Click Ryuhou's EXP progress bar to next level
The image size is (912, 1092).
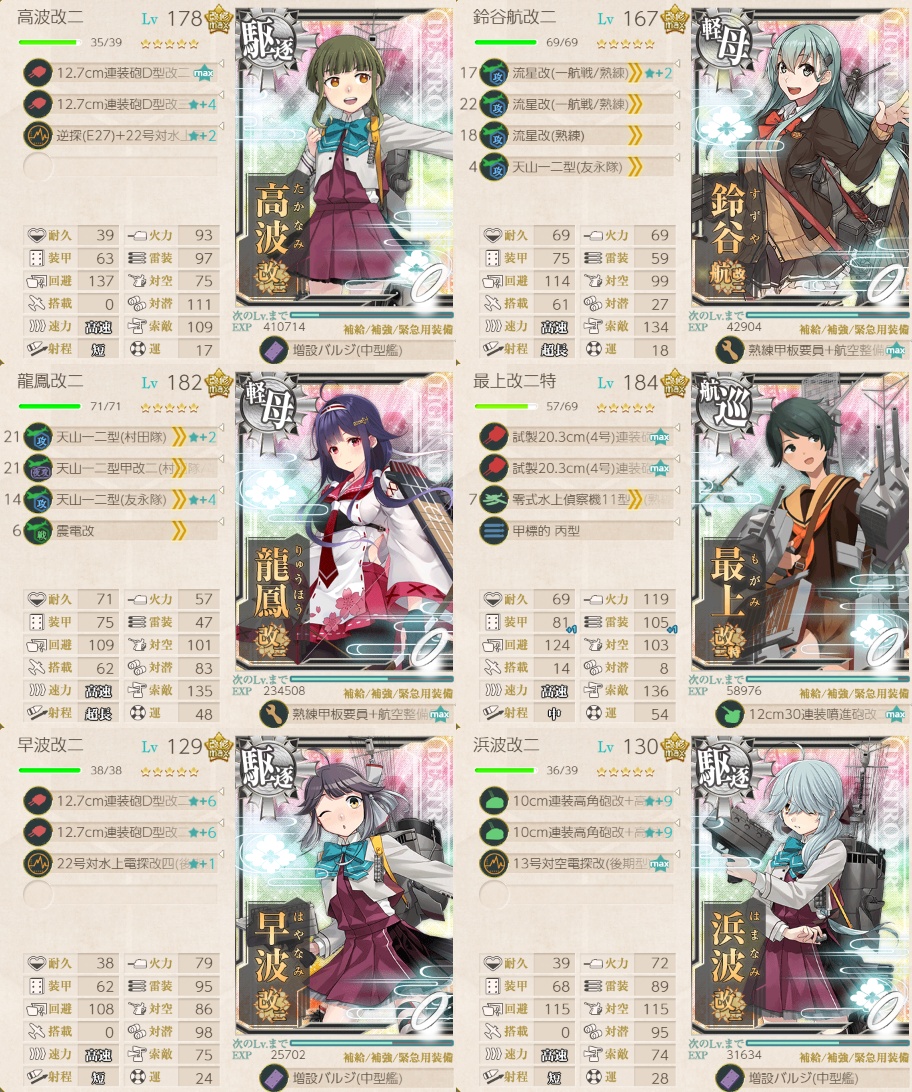click(x=372, y=678)
